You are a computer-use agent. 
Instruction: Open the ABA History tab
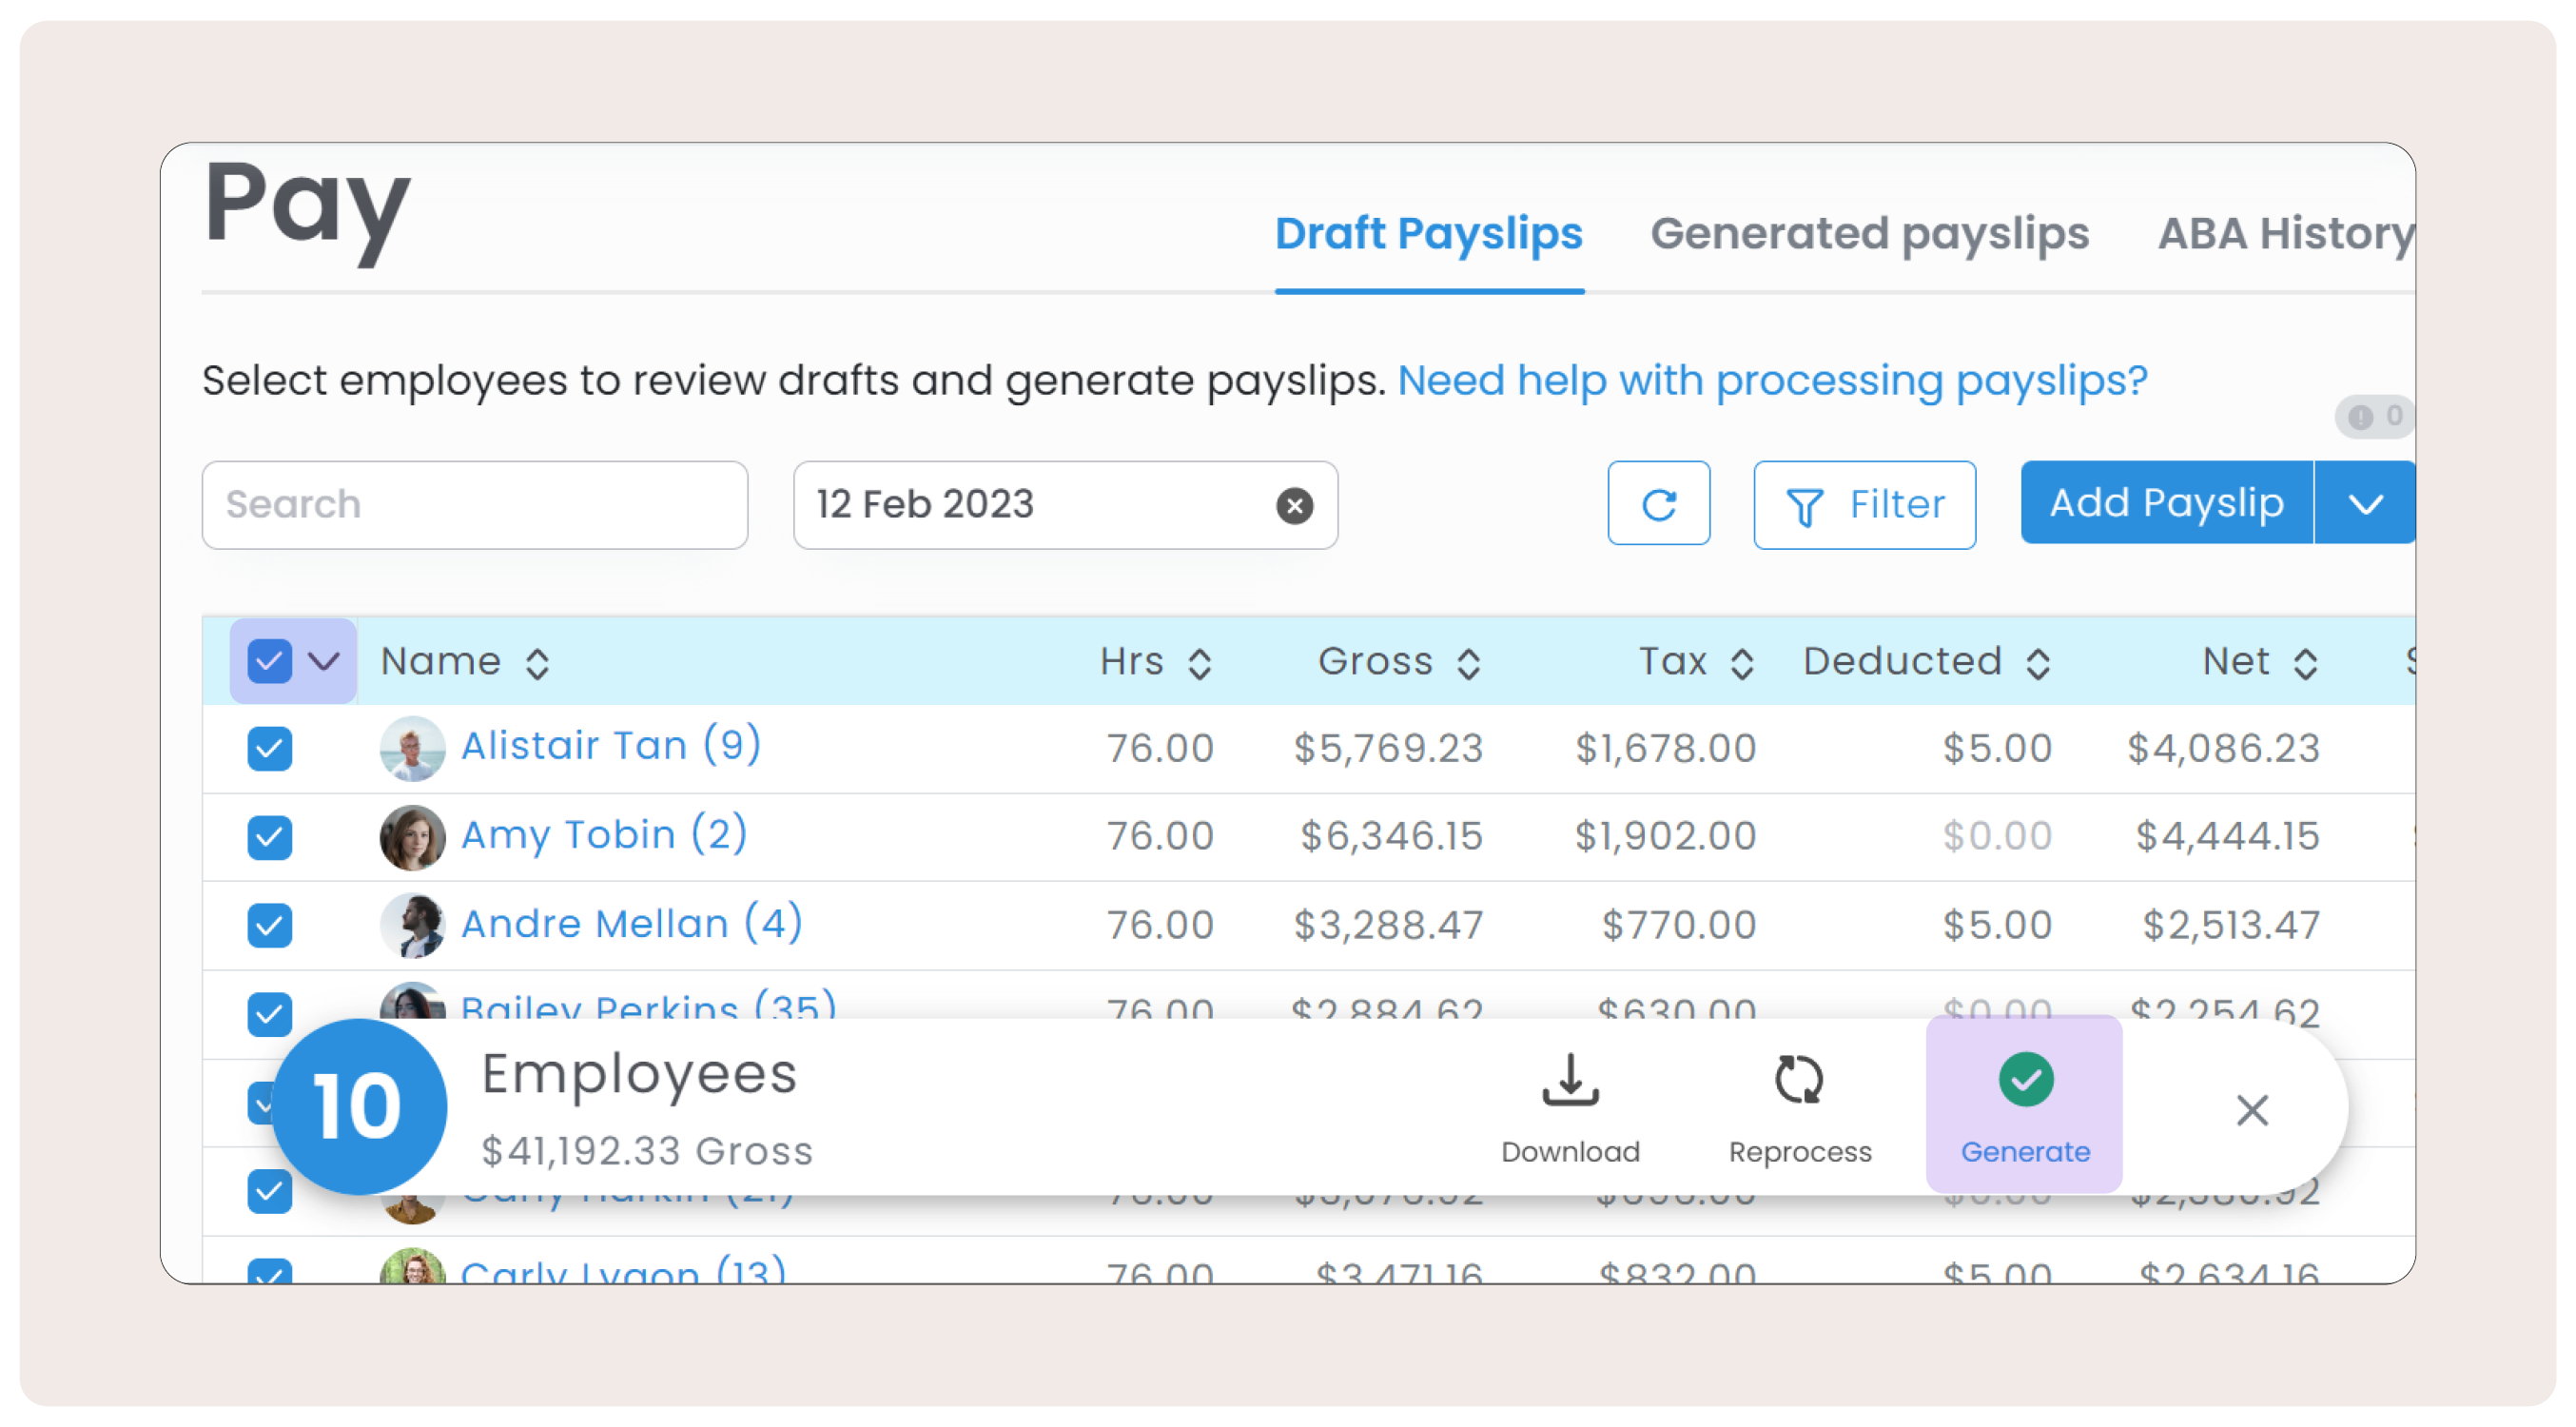[x=2284, y=234]
